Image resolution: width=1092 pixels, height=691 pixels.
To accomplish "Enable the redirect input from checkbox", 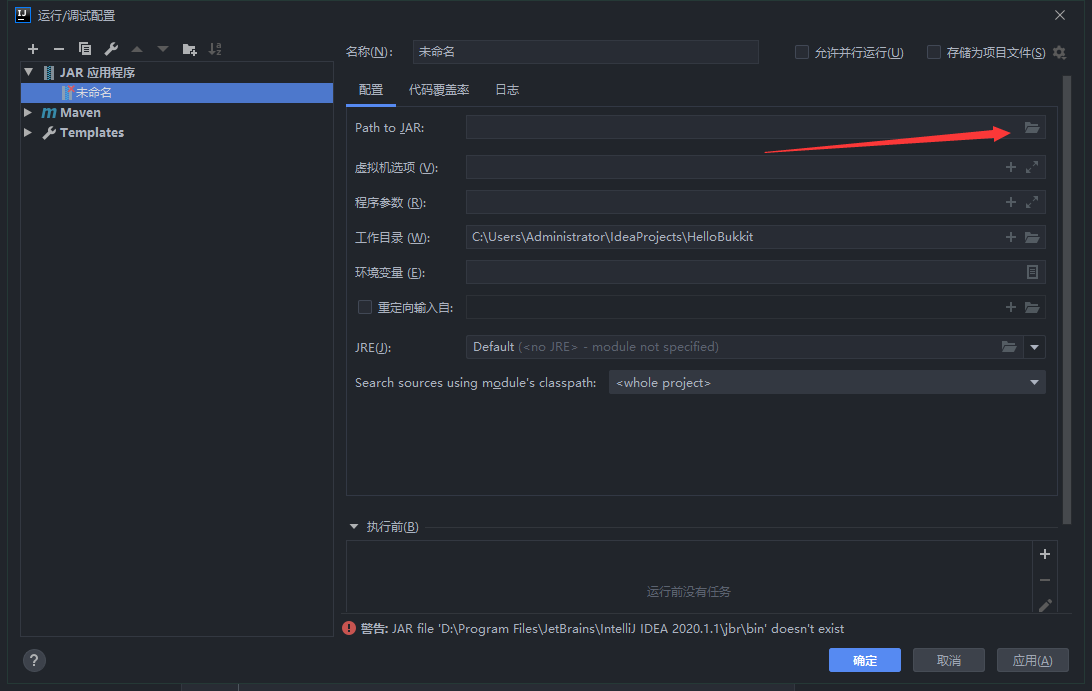I will [365, 307].
